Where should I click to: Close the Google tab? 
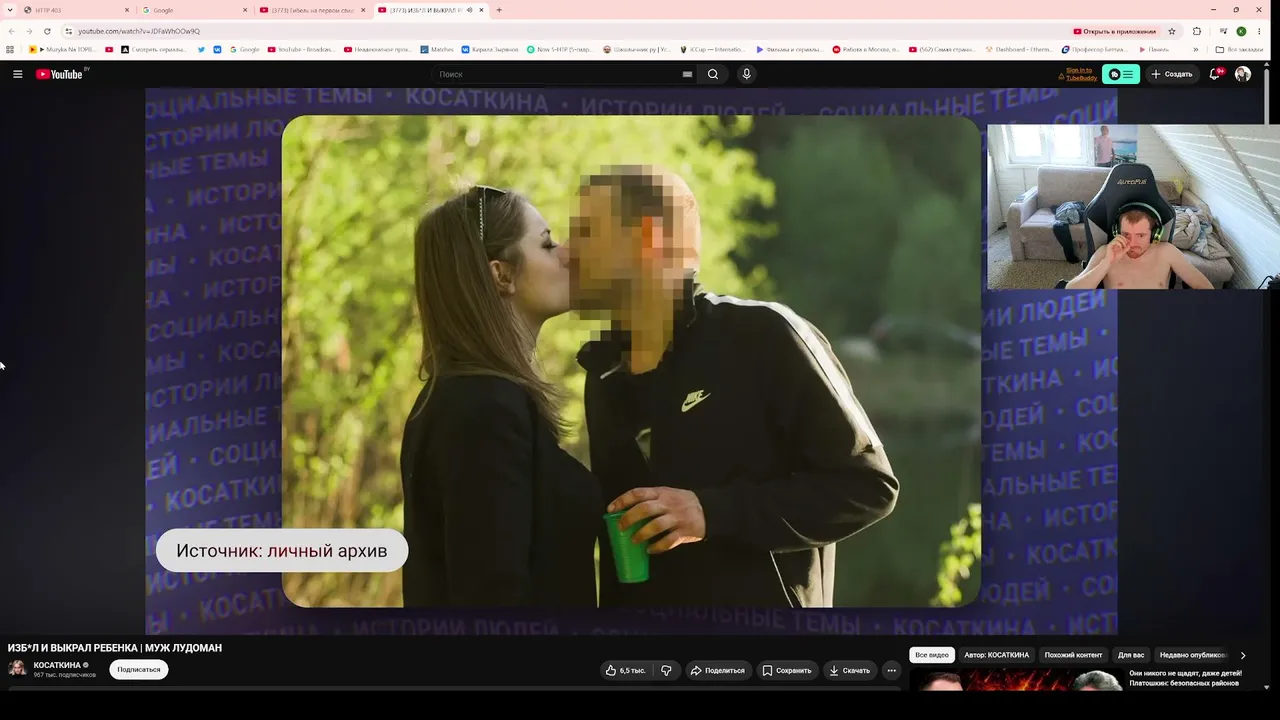tap(245, 10)
